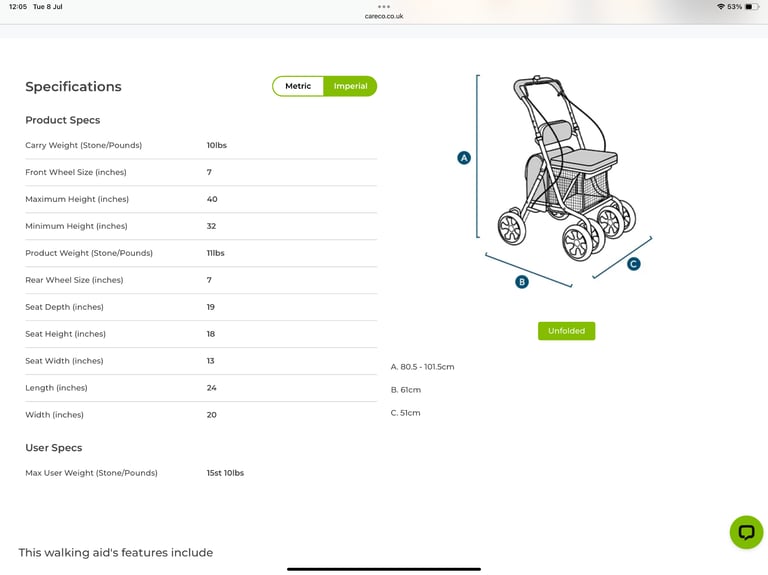Click the green Unfolded button
768x575 pixels.
tap(566, 331)
